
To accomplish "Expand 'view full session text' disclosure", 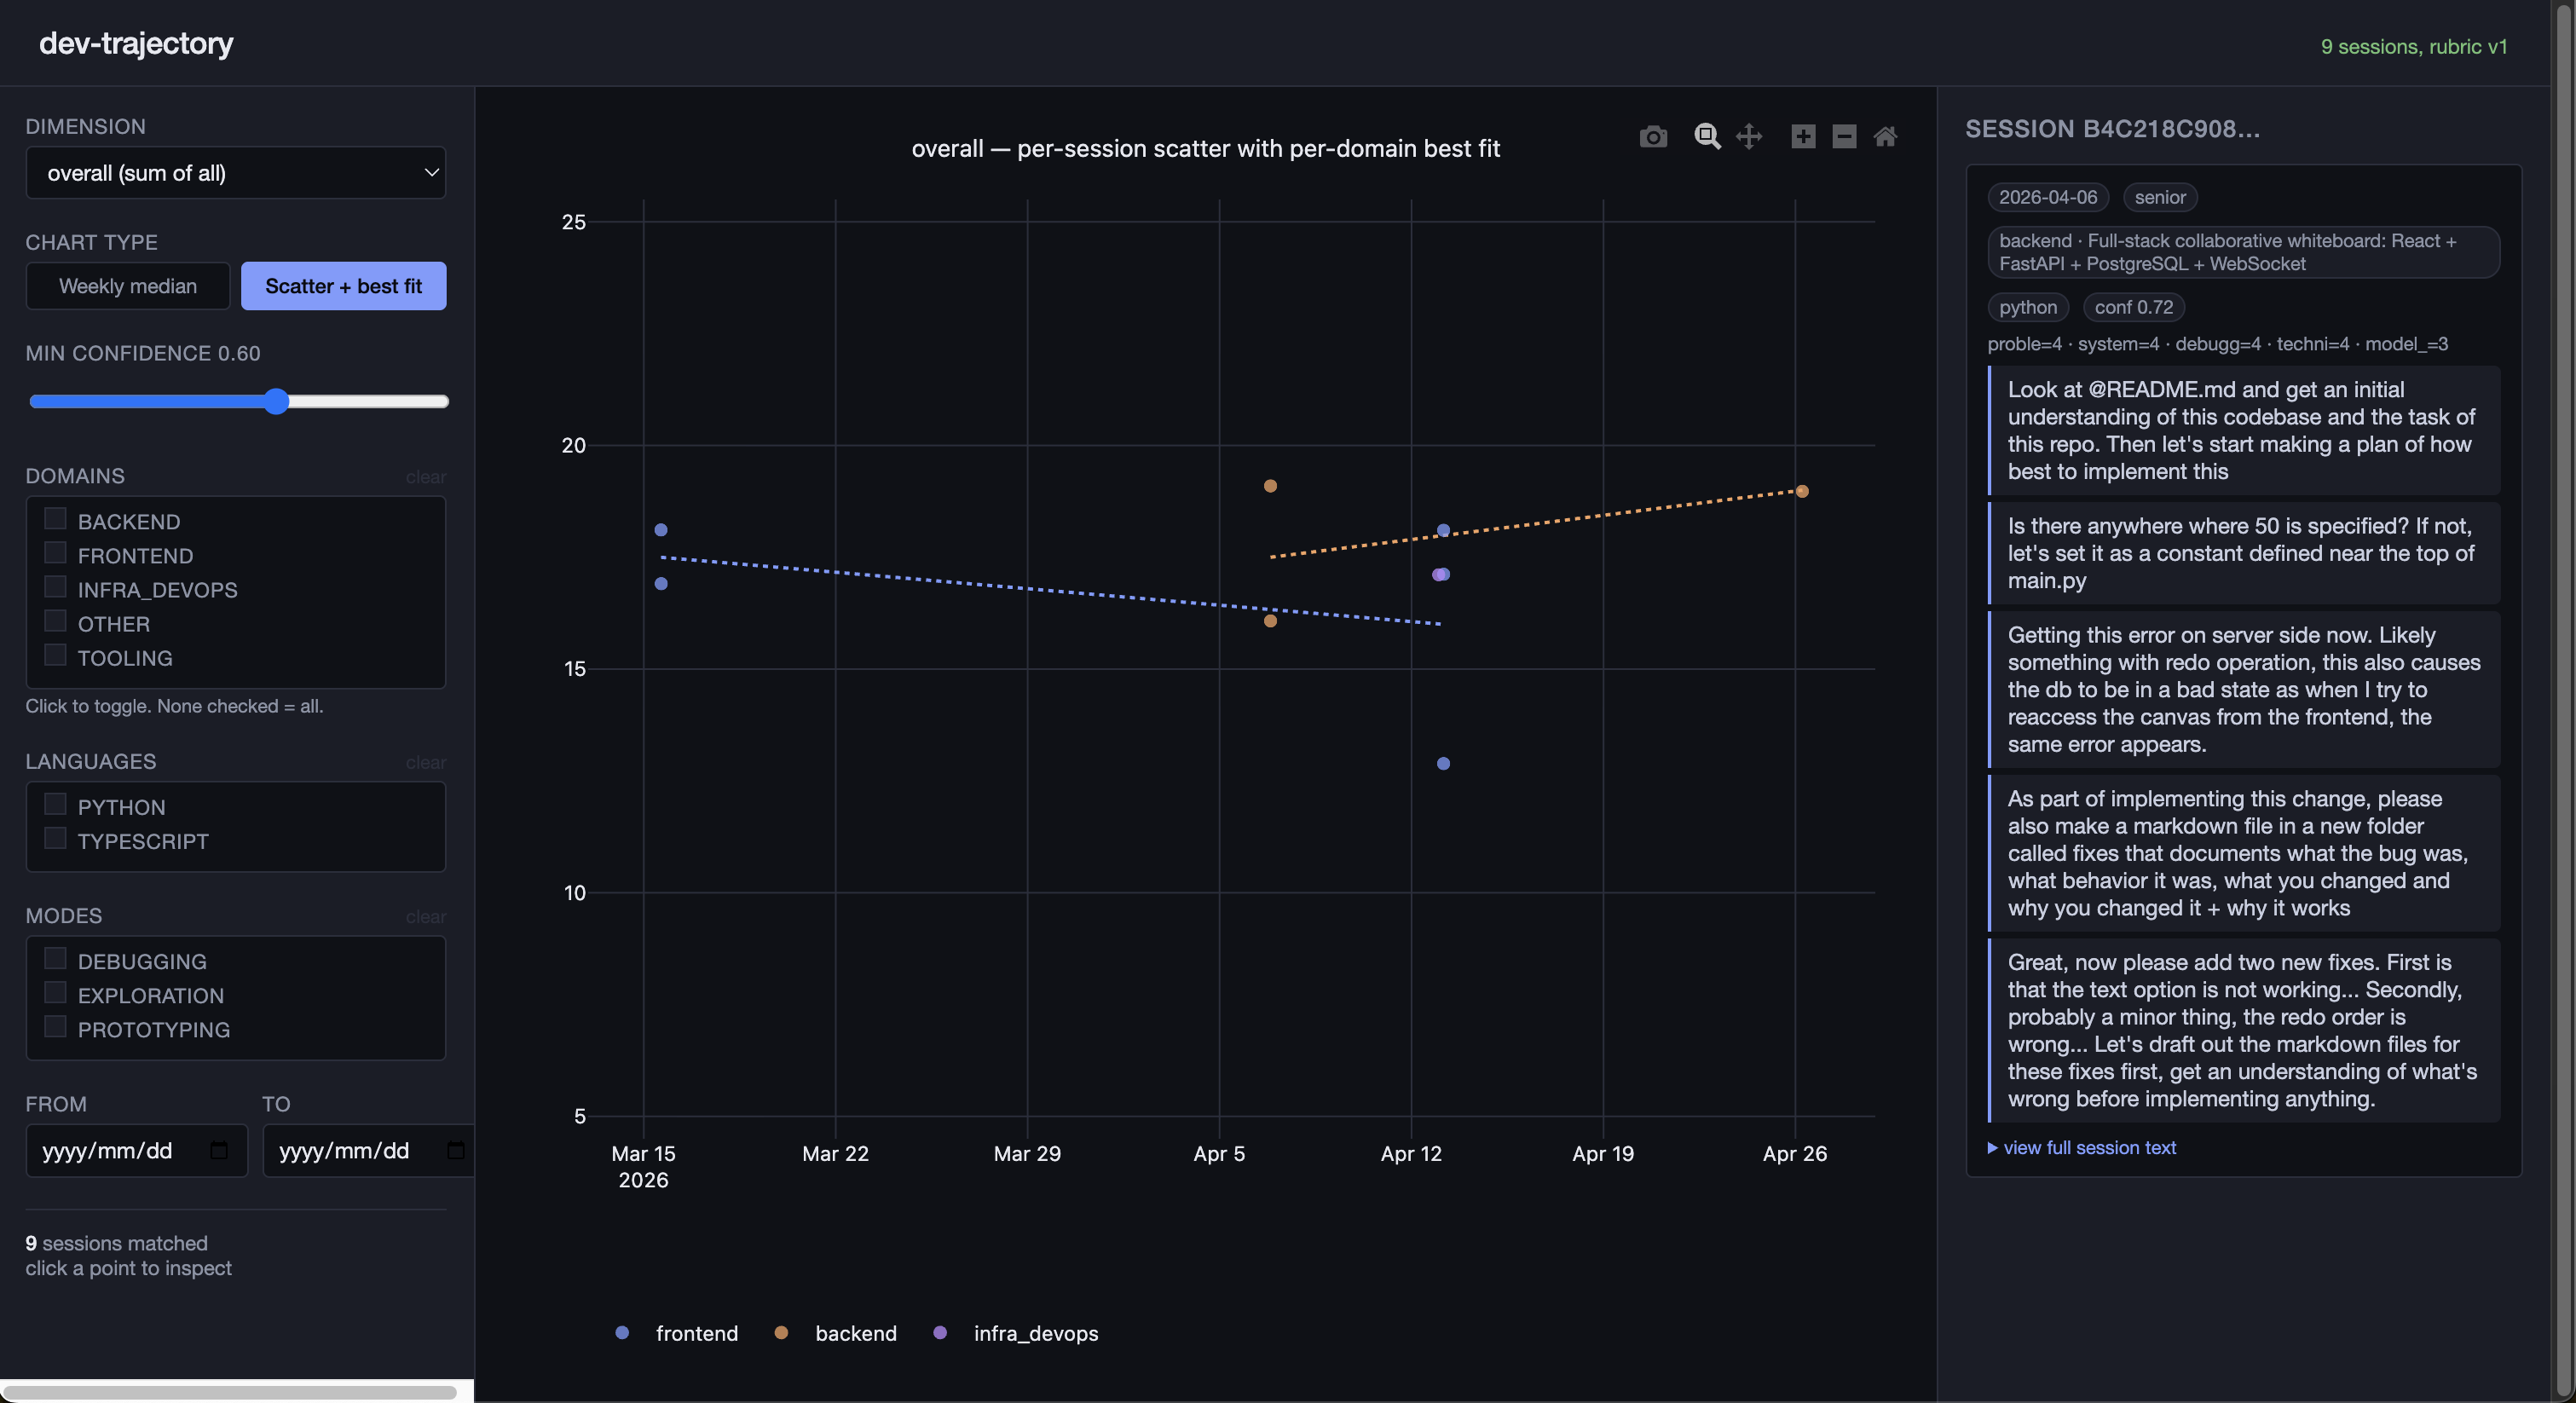I will click(2081, 1148).
